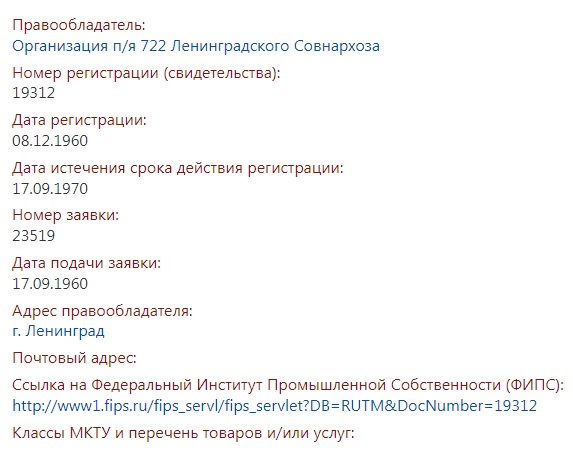The height and width of the screenshot is (459, 573).
Task: Click the filing date 17.09.1960
Action: coord(50,284)
